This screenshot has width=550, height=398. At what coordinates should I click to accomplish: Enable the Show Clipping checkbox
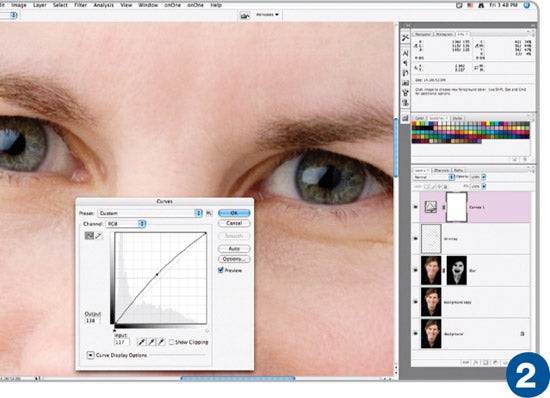pyautogui.click(x=171, y=342)
